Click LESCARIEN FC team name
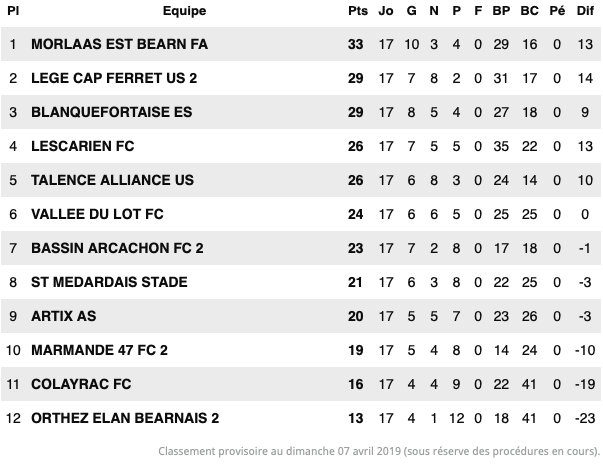 tap(83, 146)
